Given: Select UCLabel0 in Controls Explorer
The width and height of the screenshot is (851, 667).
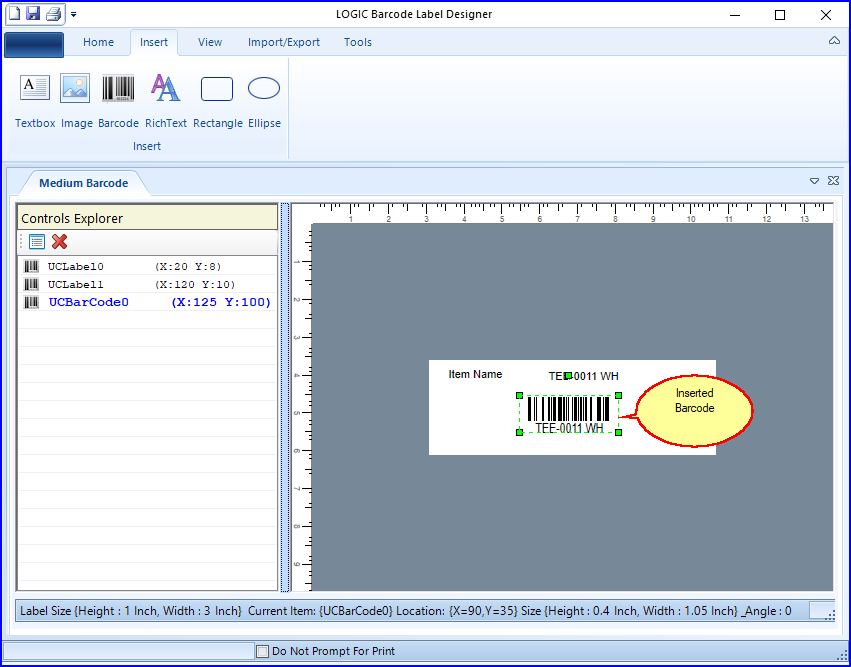Looking at the screenshot, I should [148, 266].
